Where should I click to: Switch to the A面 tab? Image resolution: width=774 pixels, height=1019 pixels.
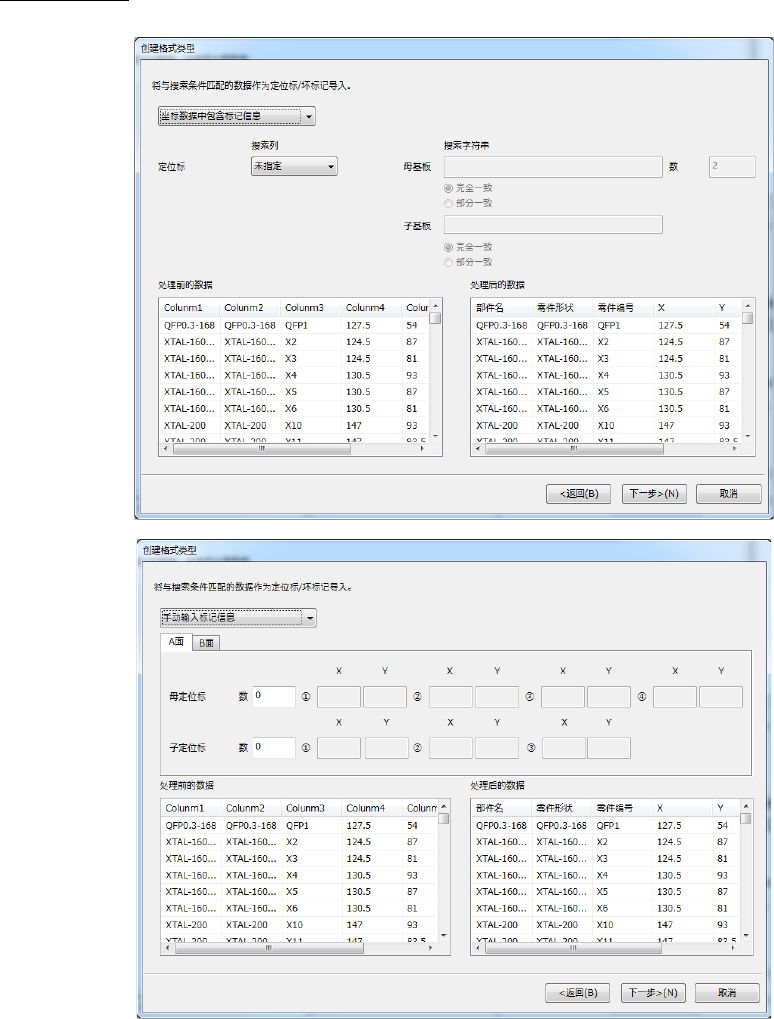(x=175, y=642)
